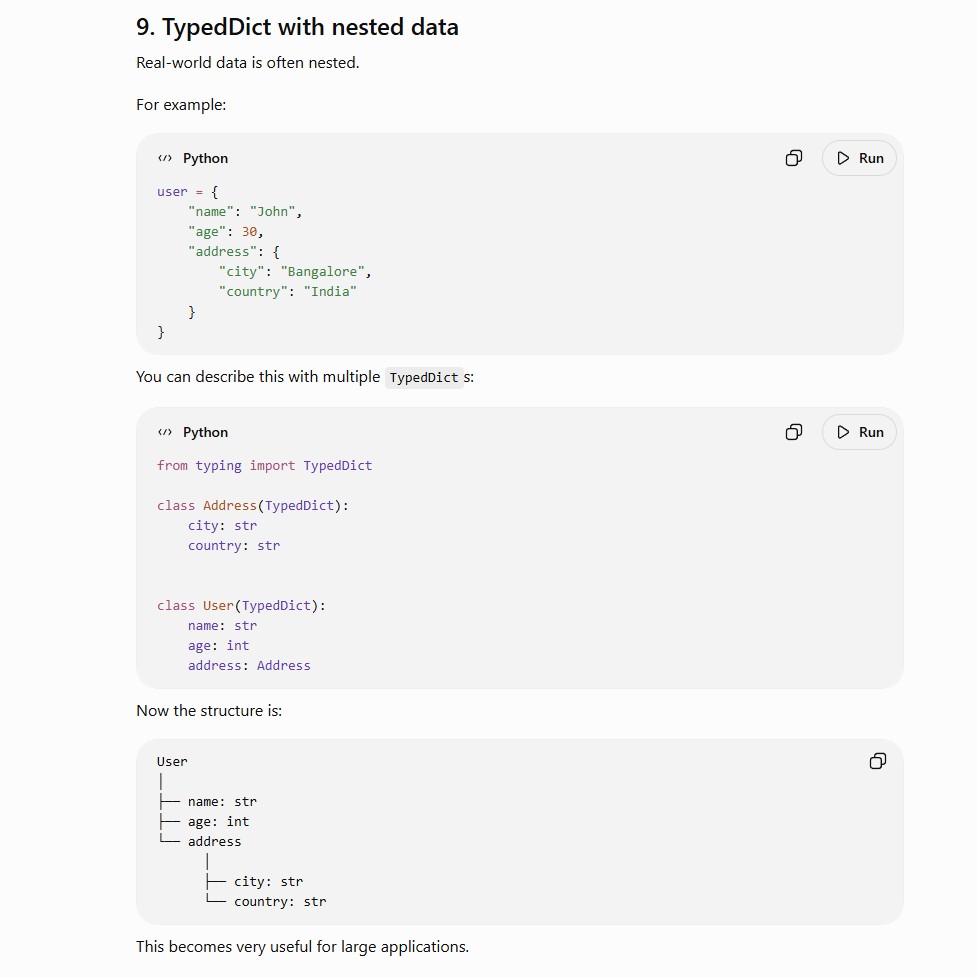Click the 'Now the structure is:' text
Viewport: 977px width, 977px height.
209,711
